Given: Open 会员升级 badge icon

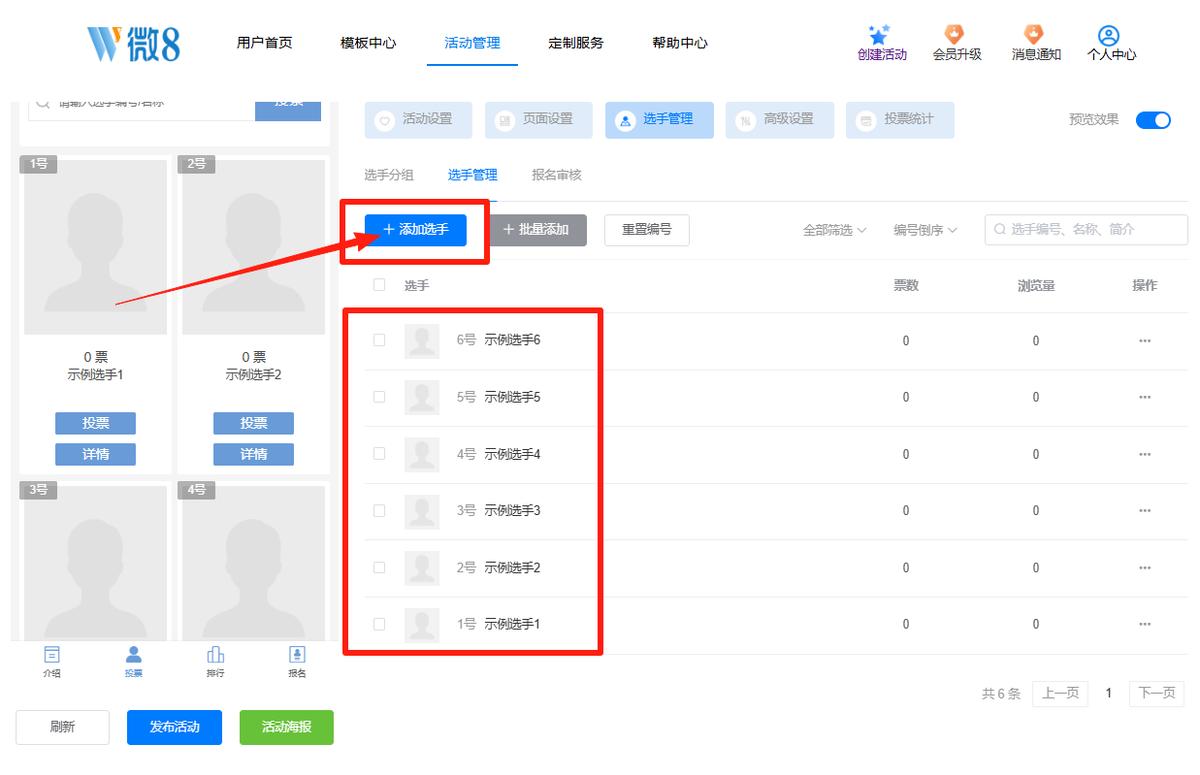Looking at the screenshot, I should tap(956, 35).
